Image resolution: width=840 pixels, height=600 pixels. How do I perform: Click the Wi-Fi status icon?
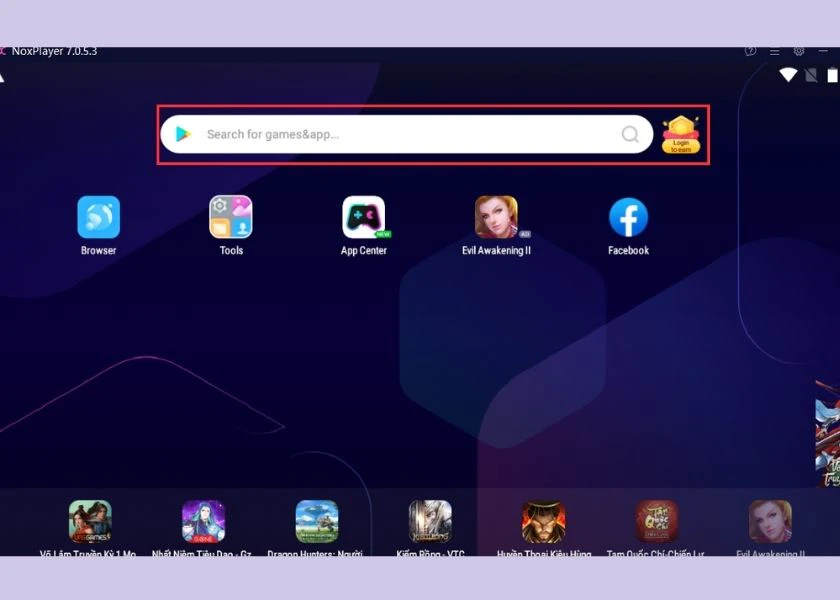point(788,74)
